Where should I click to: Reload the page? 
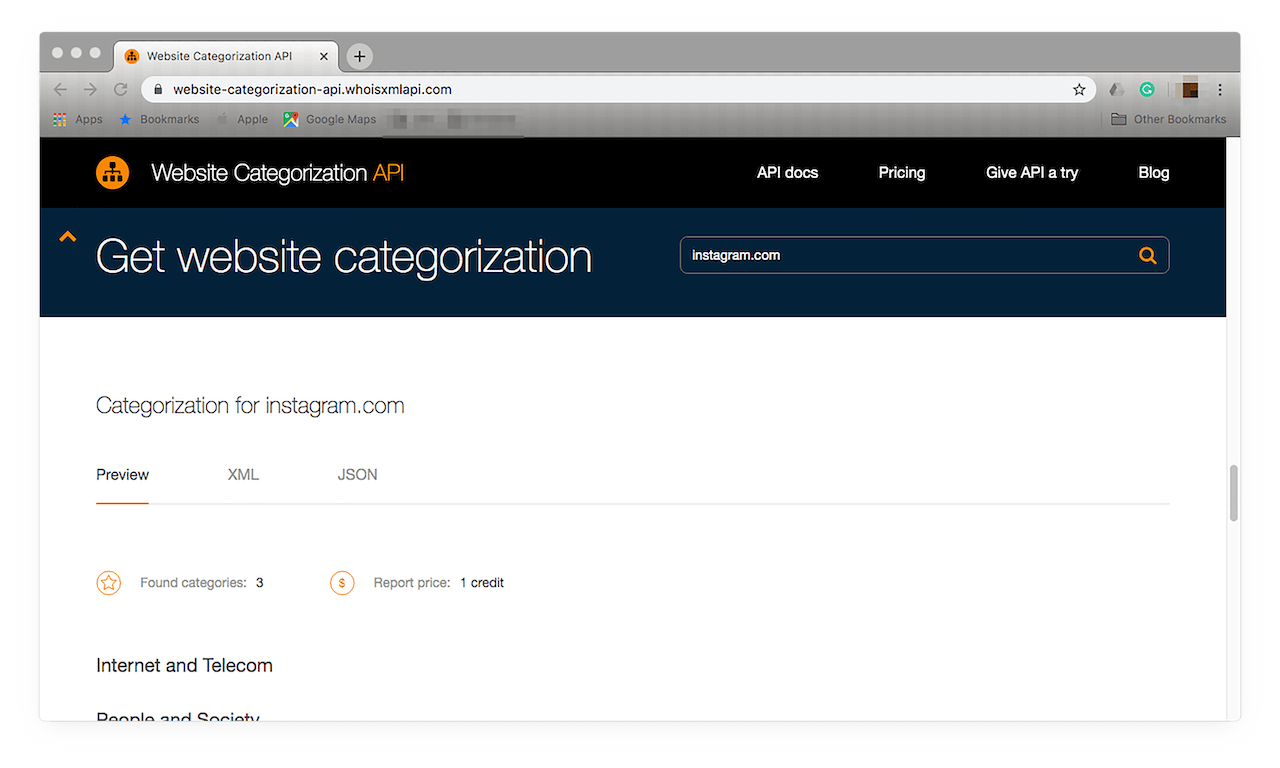[x=121, y=90]
